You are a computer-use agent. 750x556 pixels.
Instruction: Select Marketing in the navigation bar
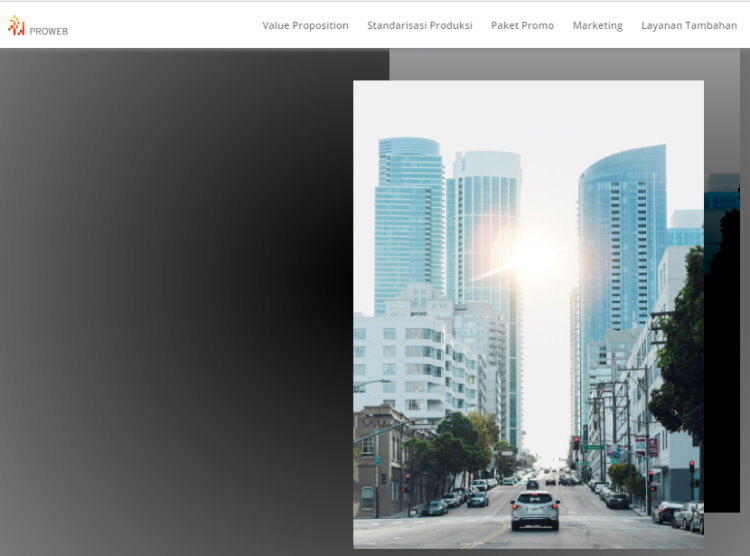[597, 25]
